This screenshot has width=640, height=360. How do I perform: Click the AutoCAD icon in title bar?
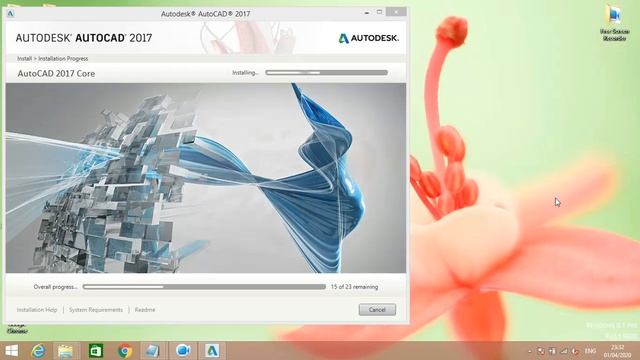[x=11, y=13]
